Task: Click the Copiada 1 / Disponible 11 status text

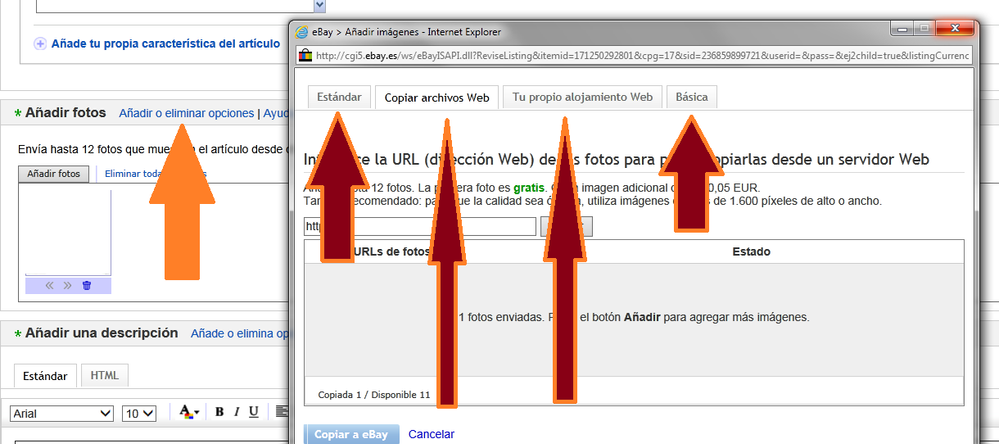Action: pyautogui.click(x=374, y=395)
